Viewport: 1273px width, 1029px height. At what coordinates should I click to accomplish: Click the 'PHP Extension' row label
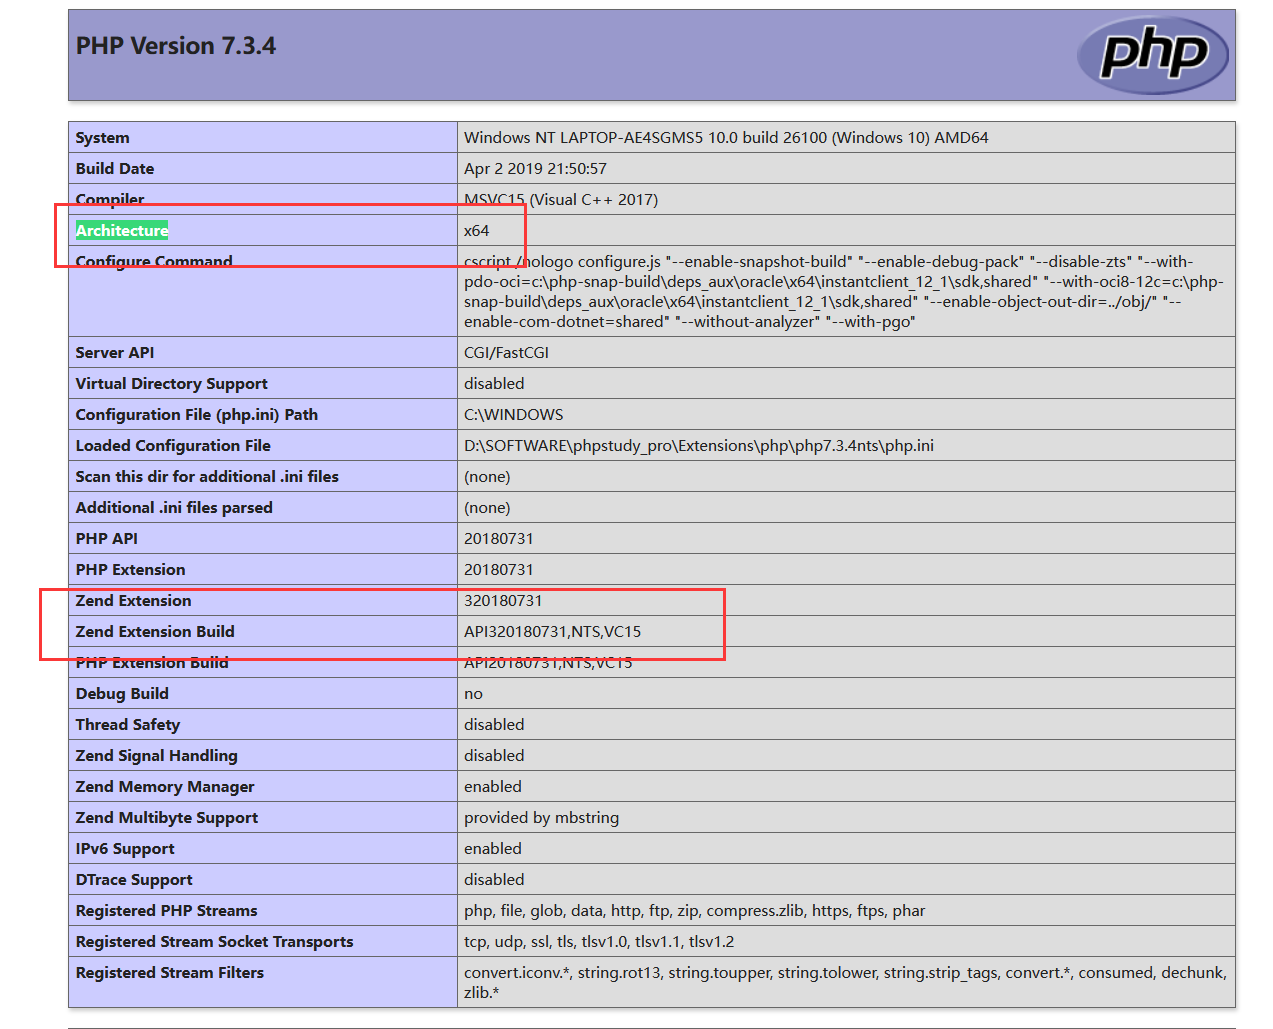click(131, 570)
